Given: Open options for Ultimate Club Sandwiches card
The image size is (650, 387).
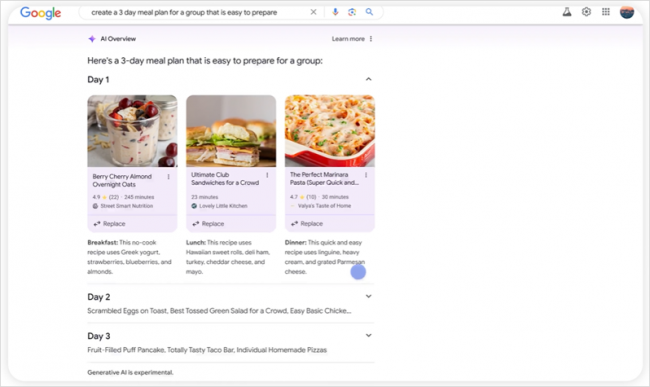Looking at the screenshot, I should click(x=267, y=175).
